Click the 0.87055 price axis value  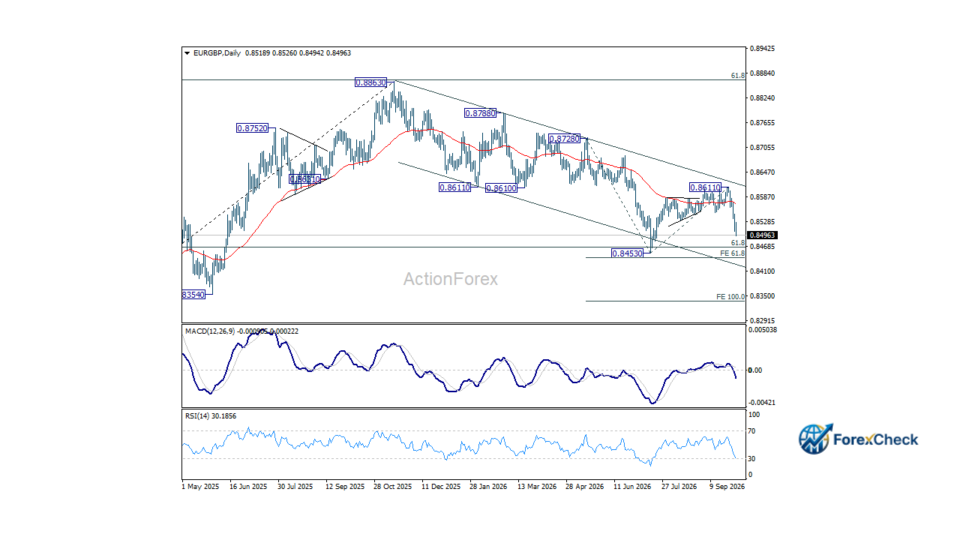click(762, 148)
